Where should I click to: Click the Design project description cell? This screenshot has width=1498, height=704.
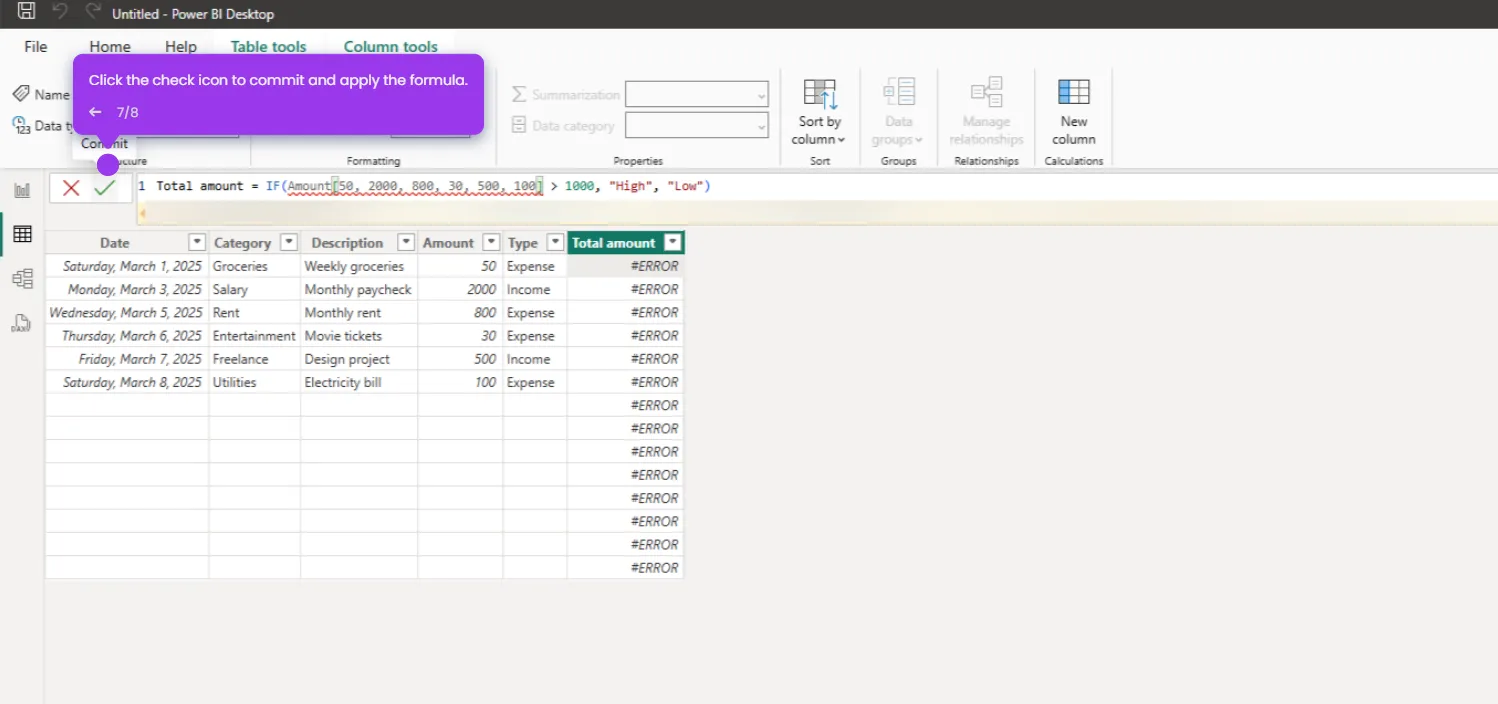coord(359,359)
